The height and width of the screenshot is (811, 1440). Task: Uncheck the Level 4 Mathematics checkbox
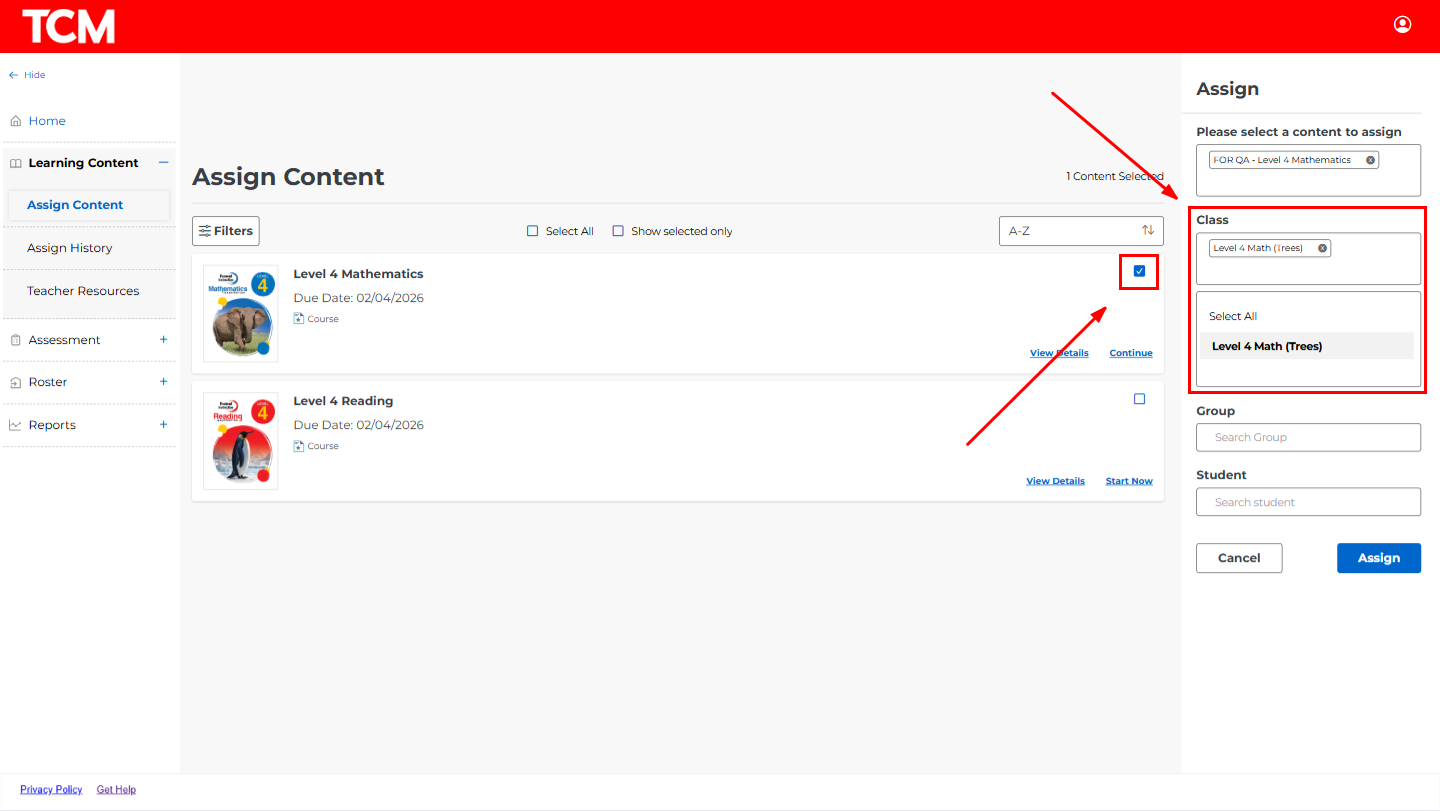pos(1139,271)
